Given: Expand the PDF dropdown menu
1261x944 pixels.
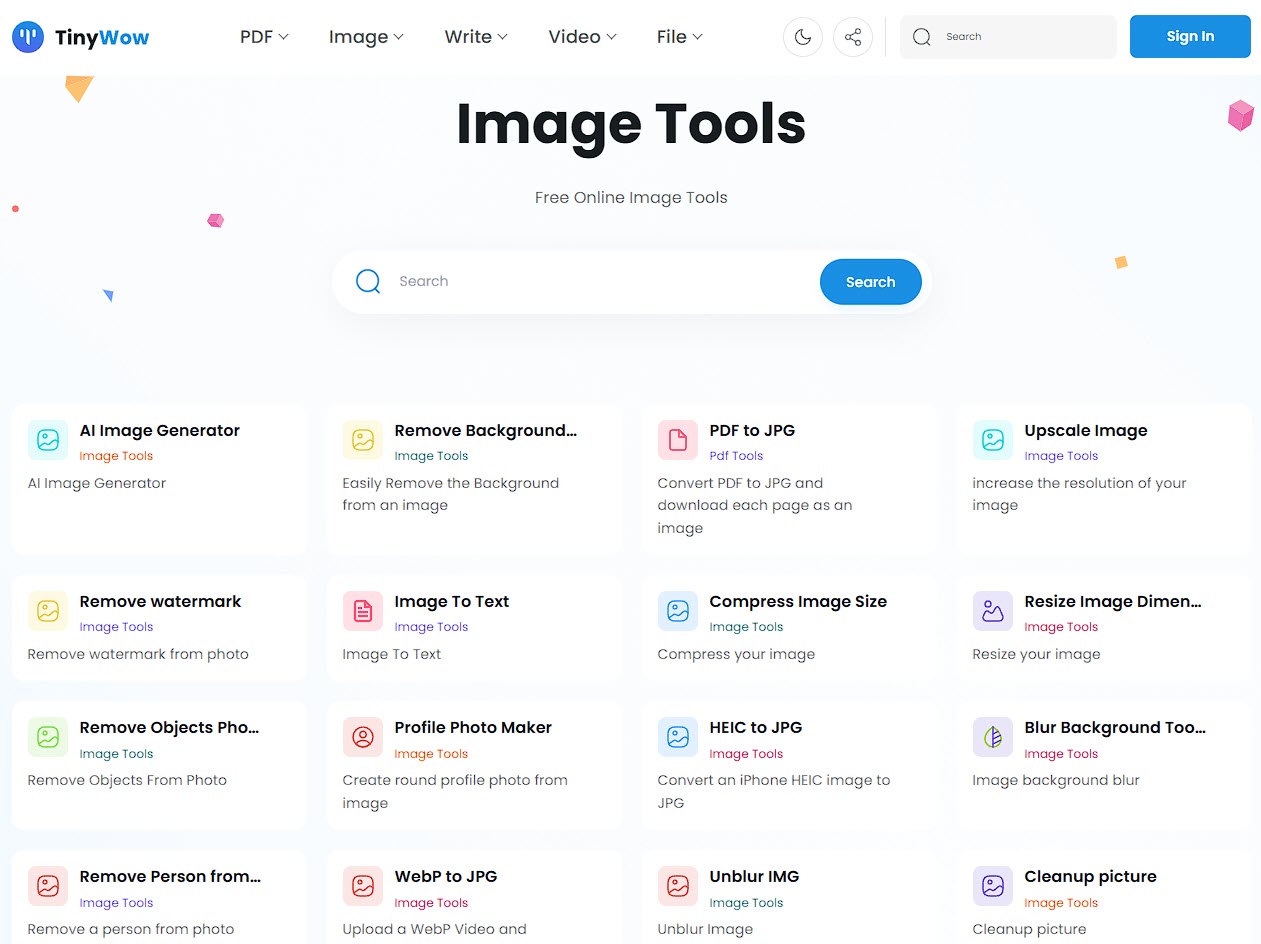Looking at the screenshot, I should tap(264, 37).
